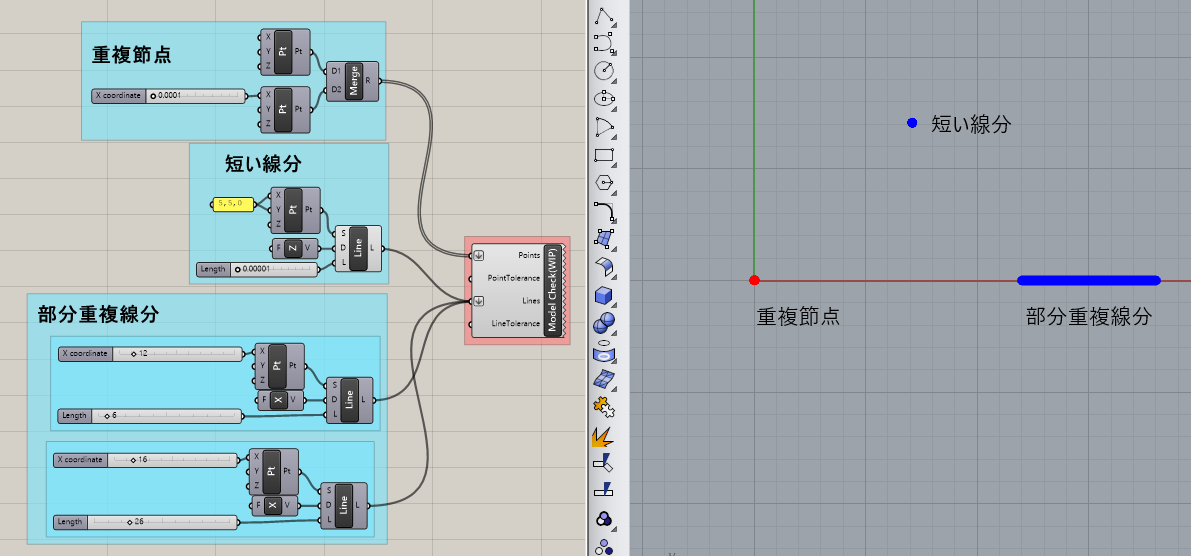This screenshot has height=556, width=1191.
Task: Select the Unit Z vector component
Action: 292,248
